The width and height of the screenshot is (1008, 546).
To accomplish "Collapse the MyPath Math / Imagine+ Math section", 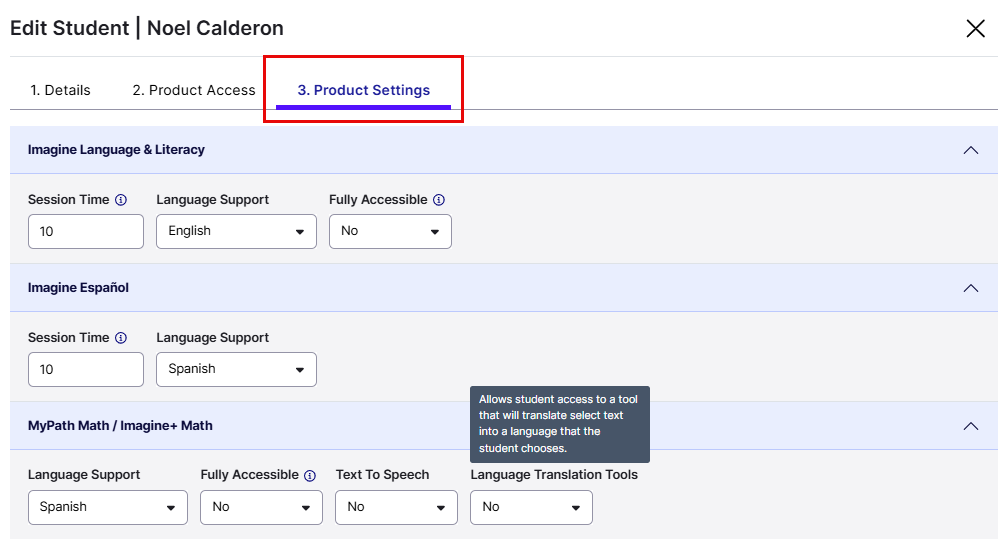I will pos(970,426).
